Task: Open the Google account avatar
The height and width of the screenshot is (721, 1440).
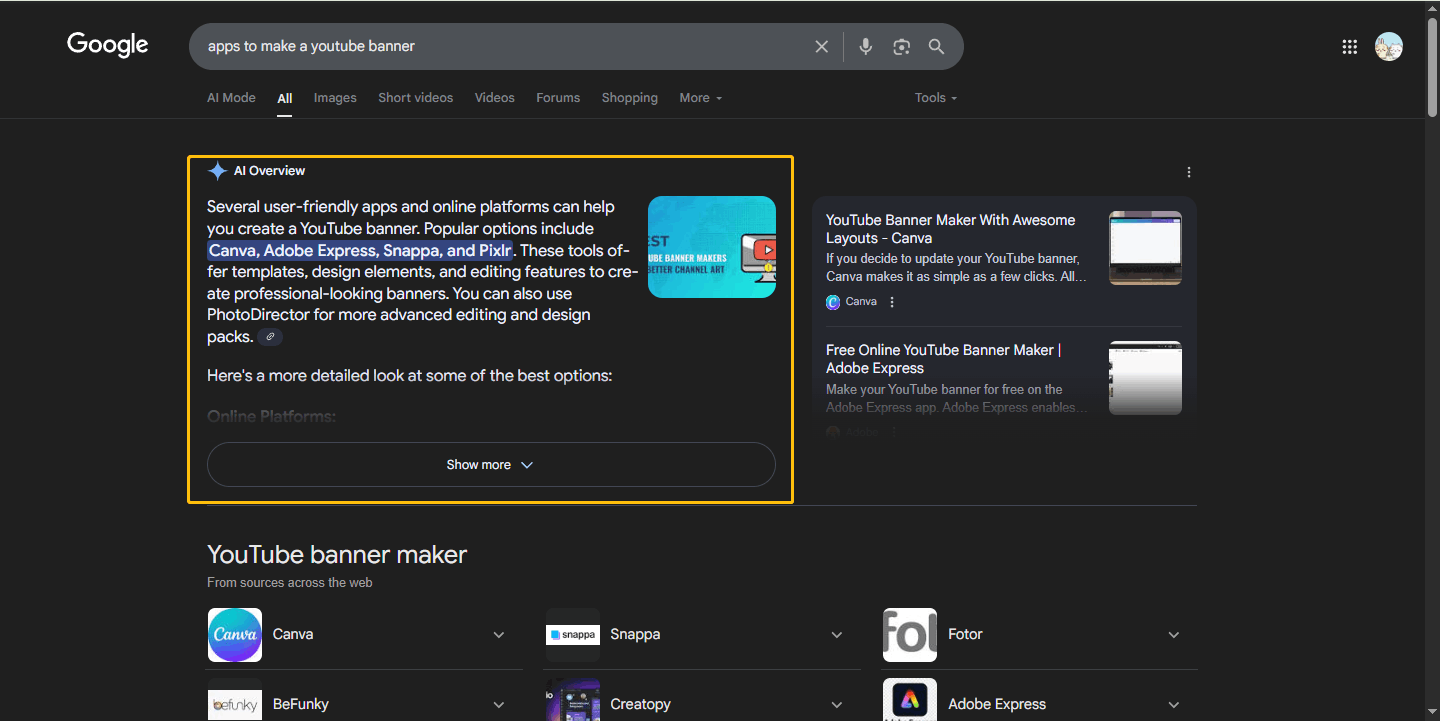Action: [1389, 46]
